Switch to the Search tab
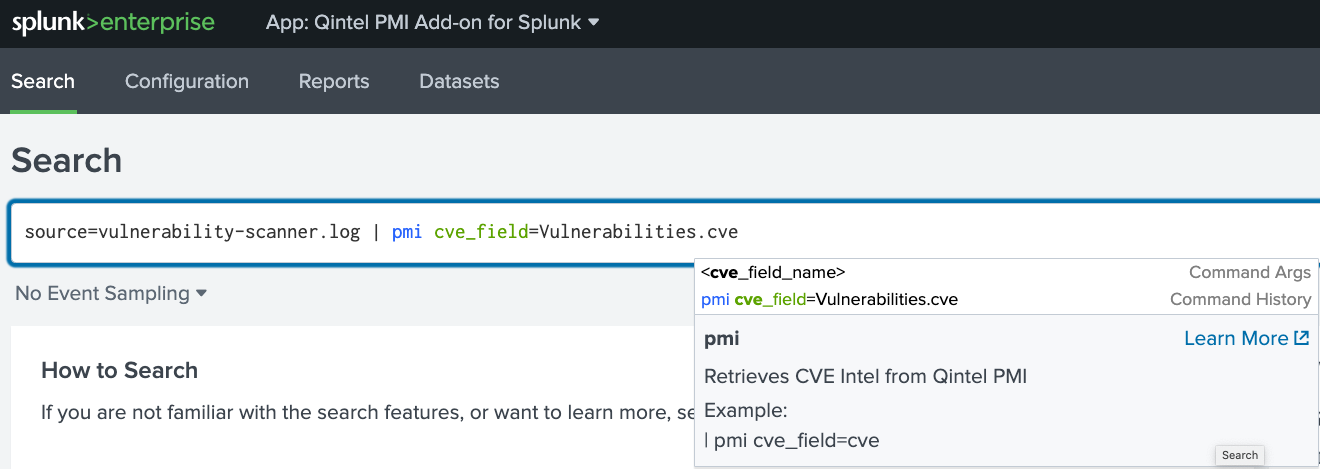This screenshot has width=1320, height=469. (43, 82)
